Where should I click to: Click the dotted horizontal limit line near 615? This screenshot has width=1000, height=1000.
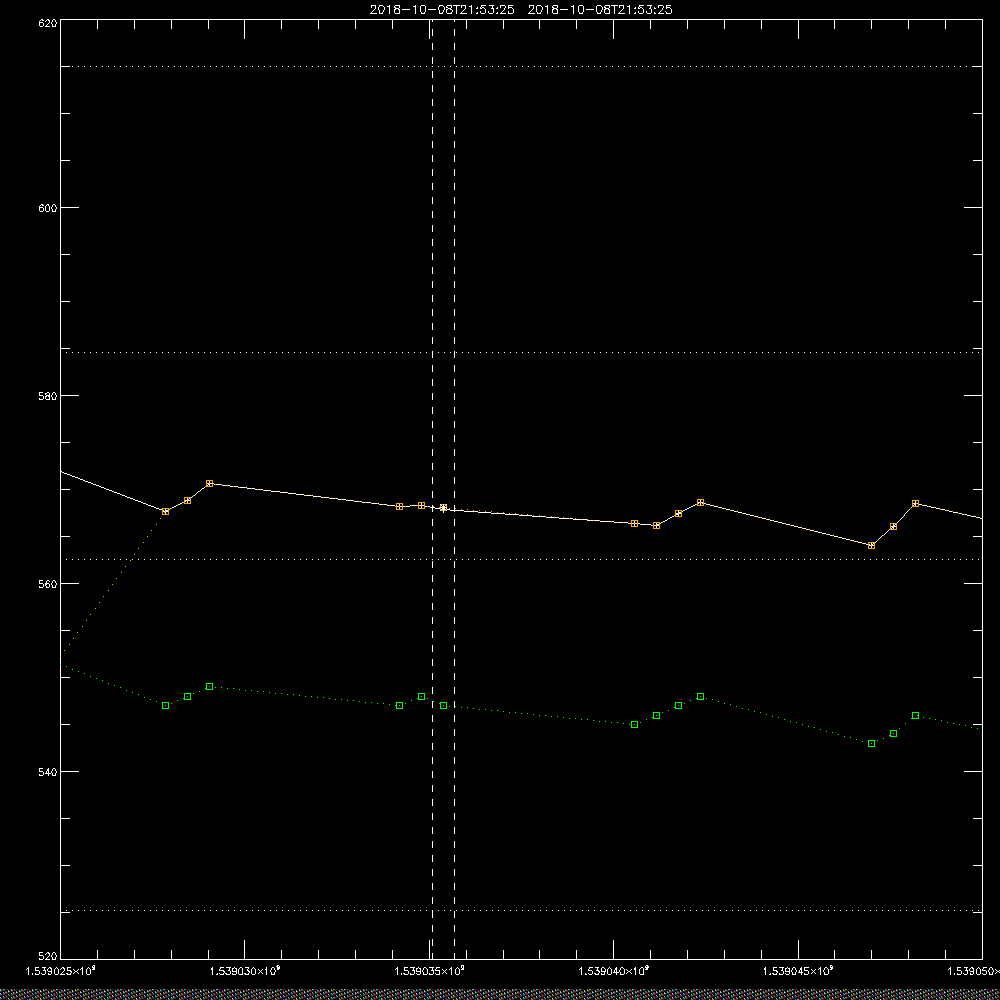[521, 66]
